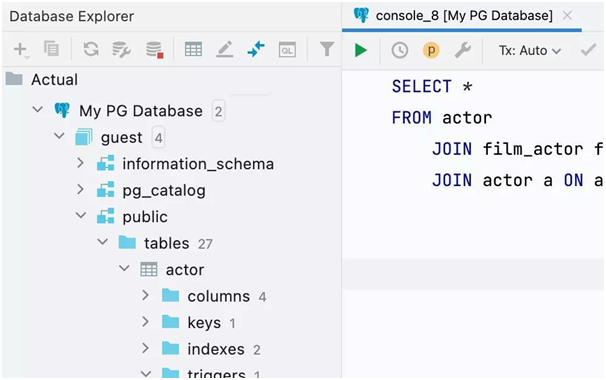Click the Edit source pencil icon
606x380 pixels.
225,50
